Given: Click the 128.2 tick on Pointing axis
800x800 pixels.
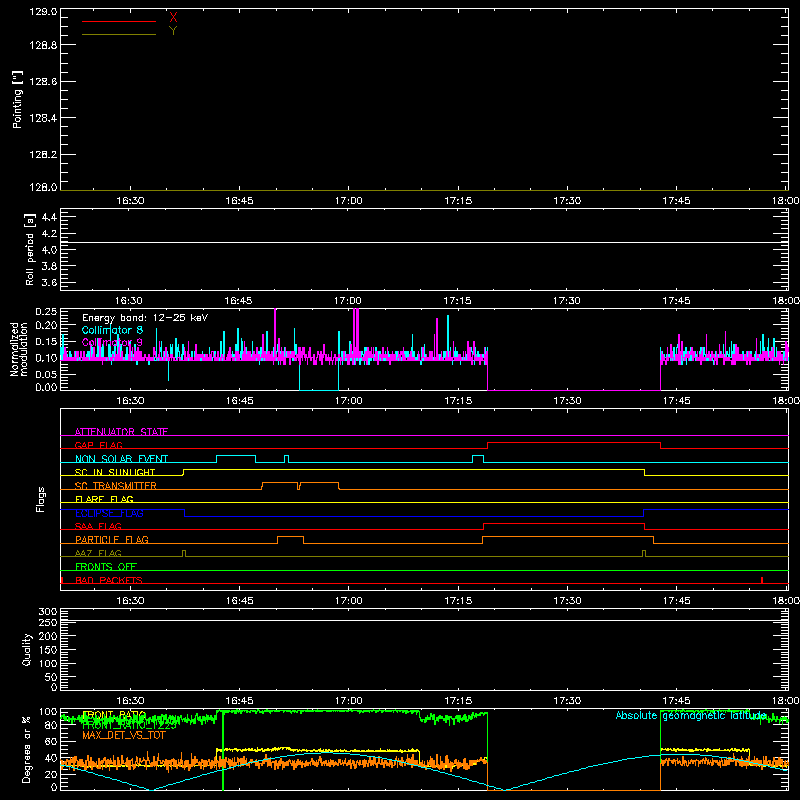Looking at the screenshot, I should pos(43,155).
